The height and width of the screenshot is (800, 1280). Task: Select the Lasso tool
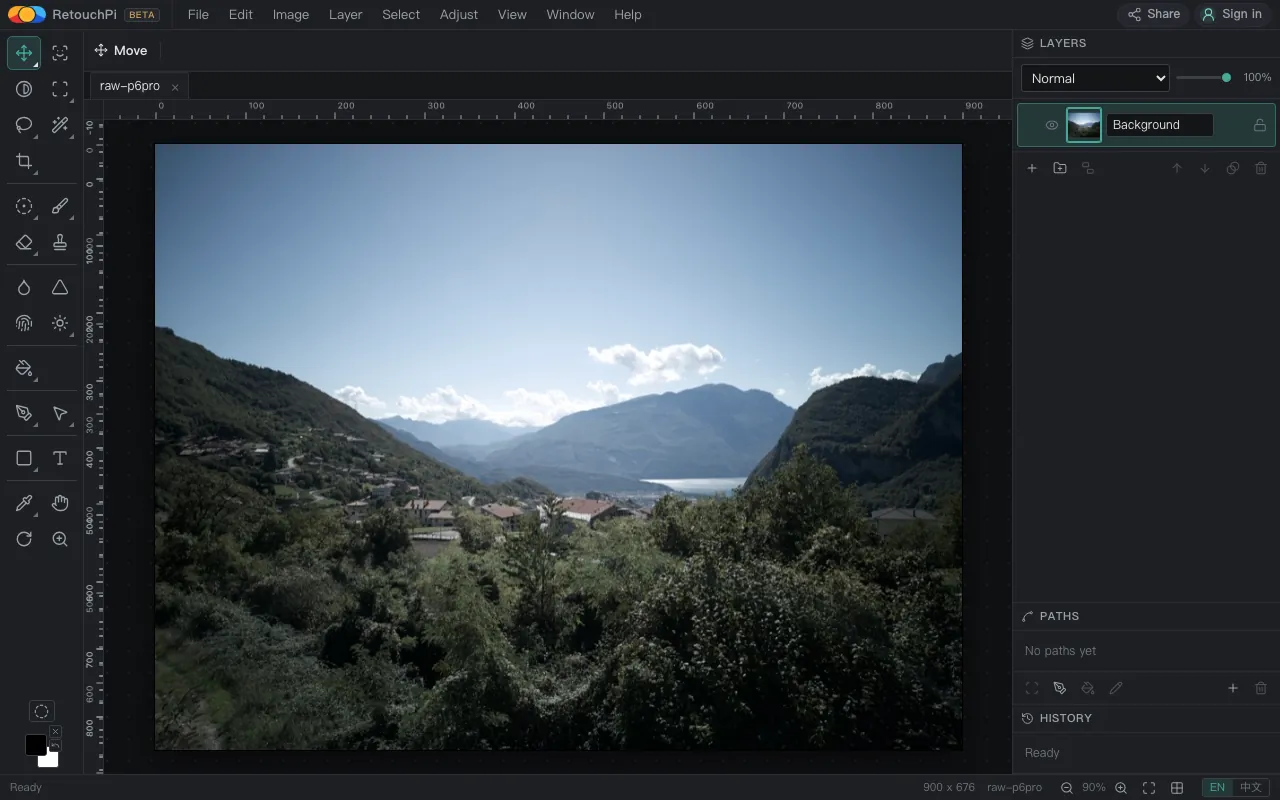[24, 125]
